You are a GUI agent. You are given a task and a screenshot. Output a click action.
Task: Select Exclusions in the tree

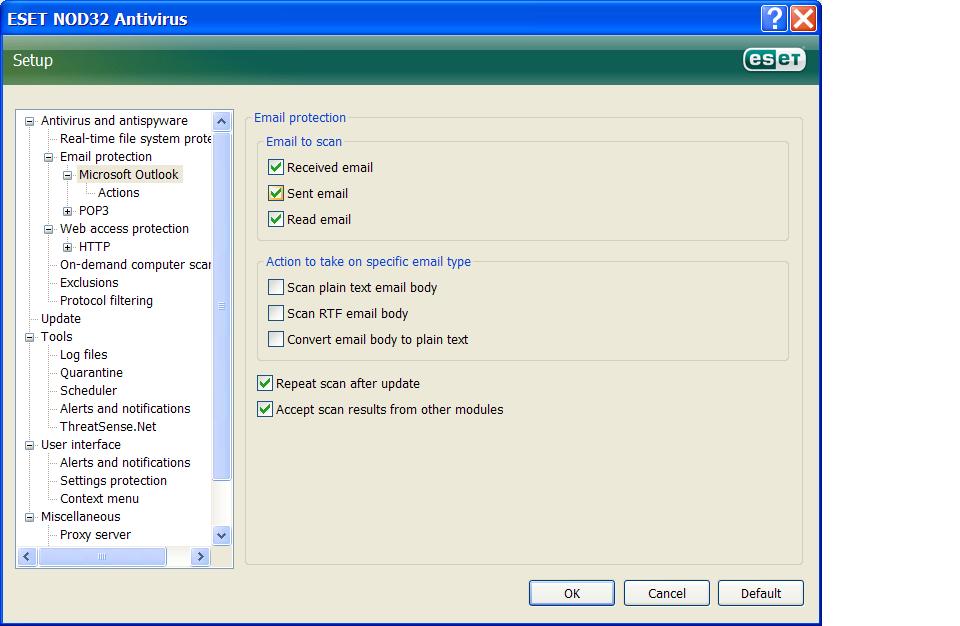[89, 283]
